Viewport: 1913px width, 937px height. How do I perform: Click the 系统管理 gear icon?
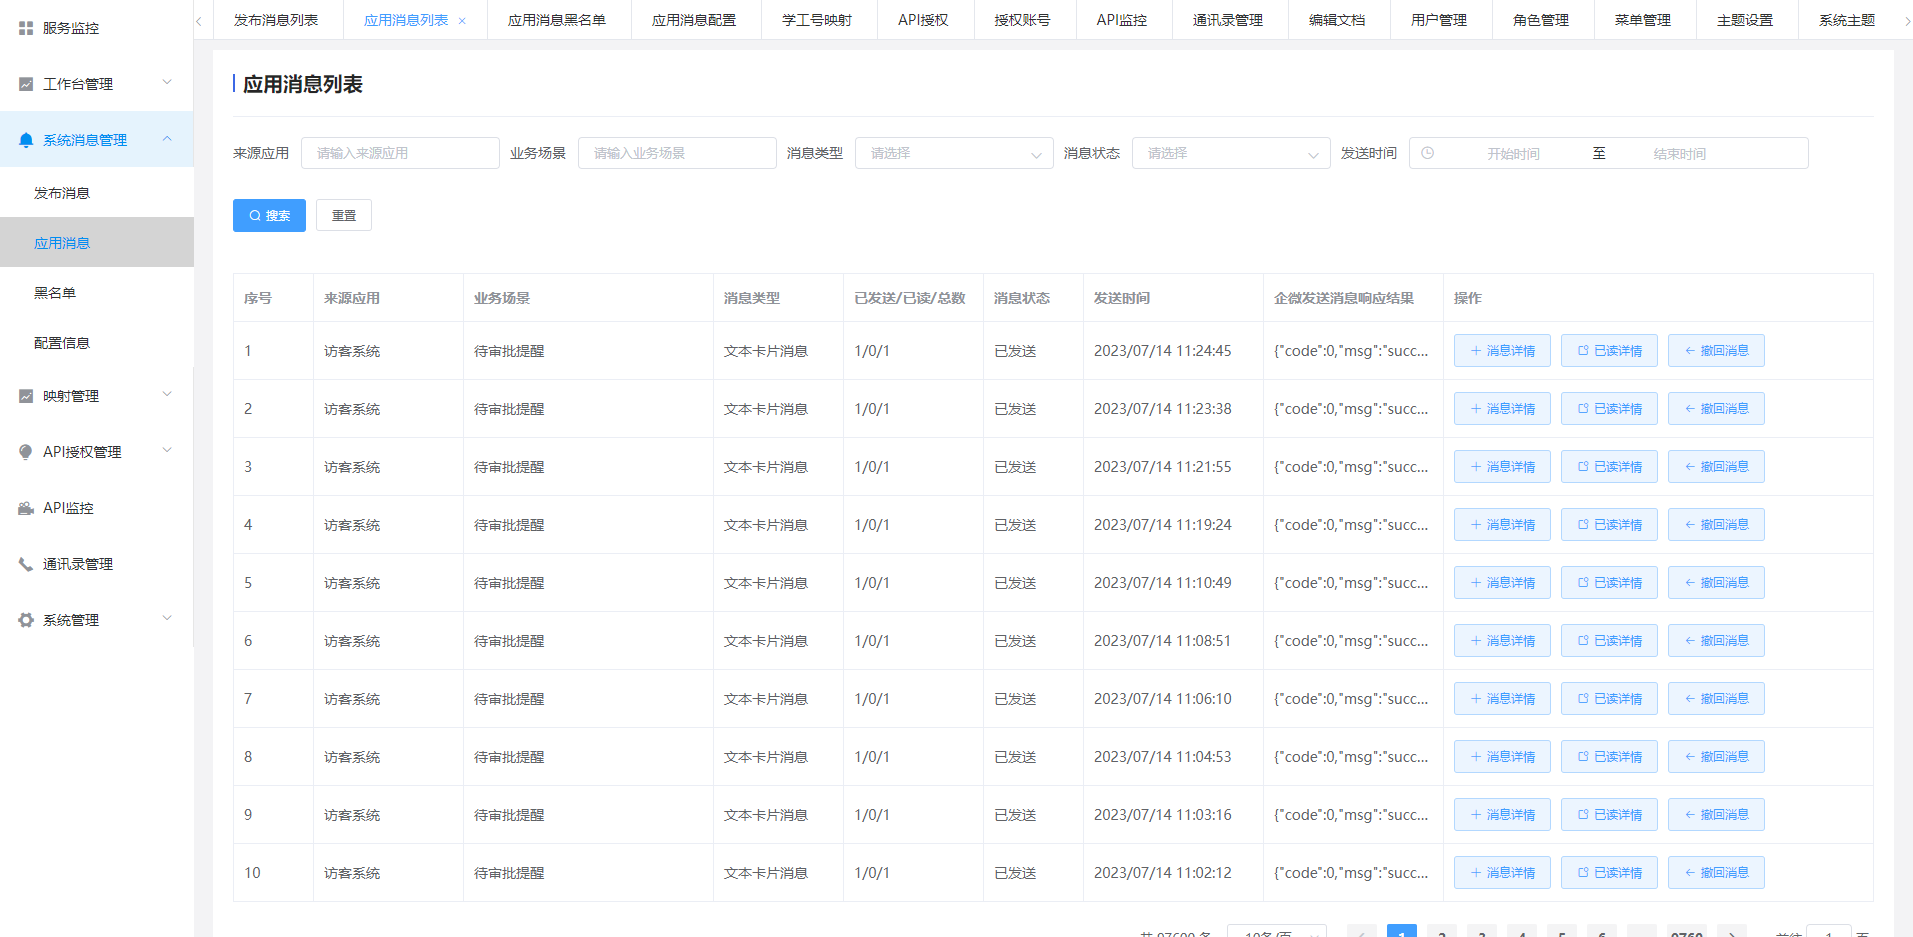[x=26, y=620]
